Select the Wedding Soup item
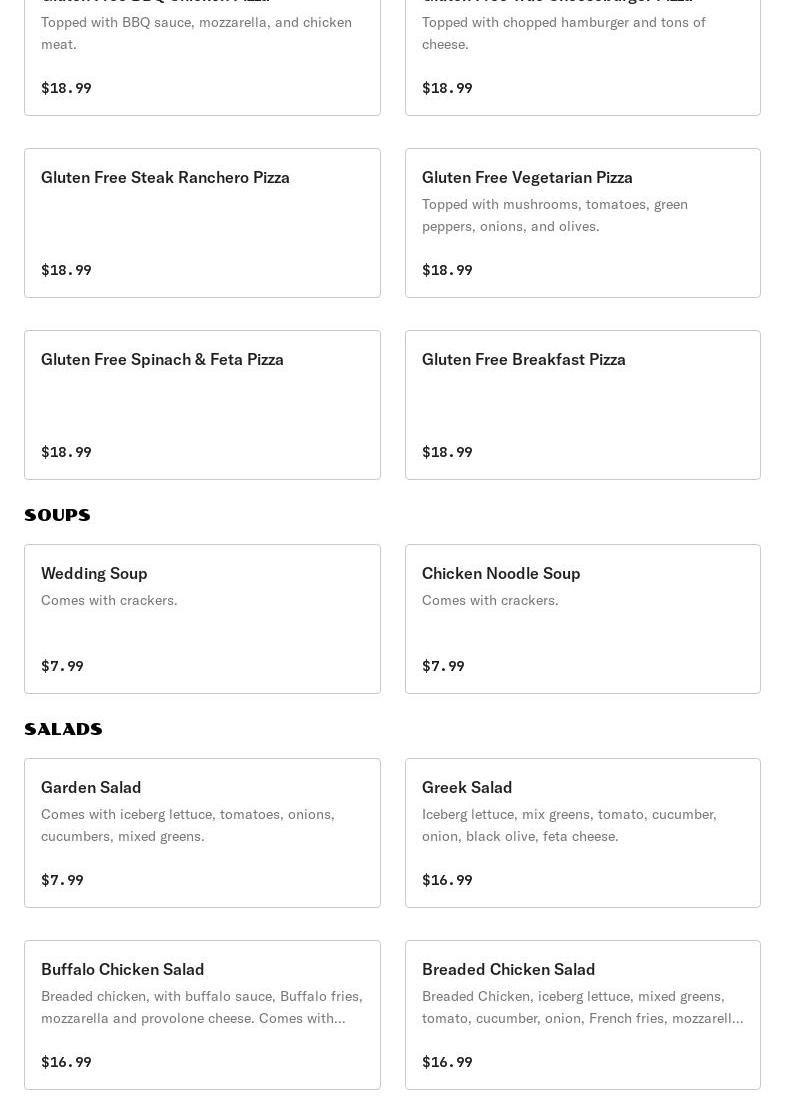 pyautogui.click(x=202, y=619)
